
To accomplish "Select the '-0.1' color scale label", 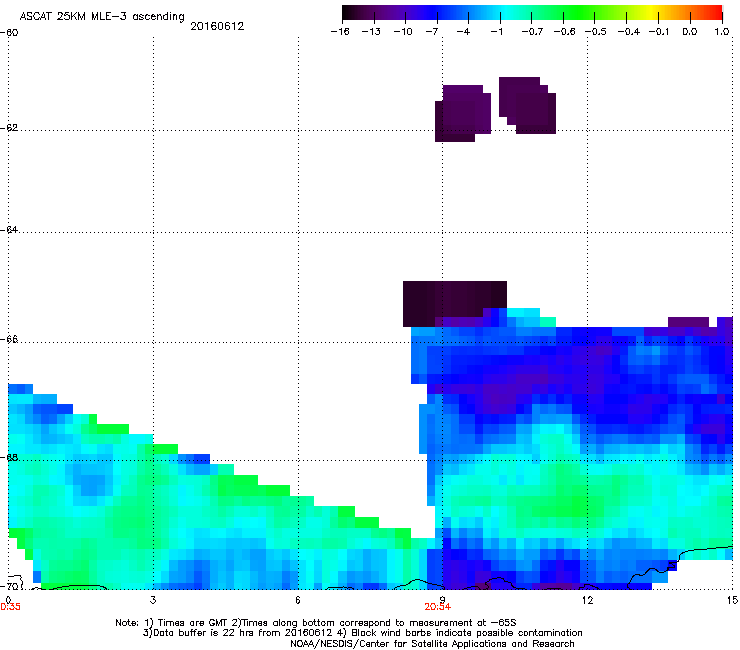I will click(x=659, y=32).
